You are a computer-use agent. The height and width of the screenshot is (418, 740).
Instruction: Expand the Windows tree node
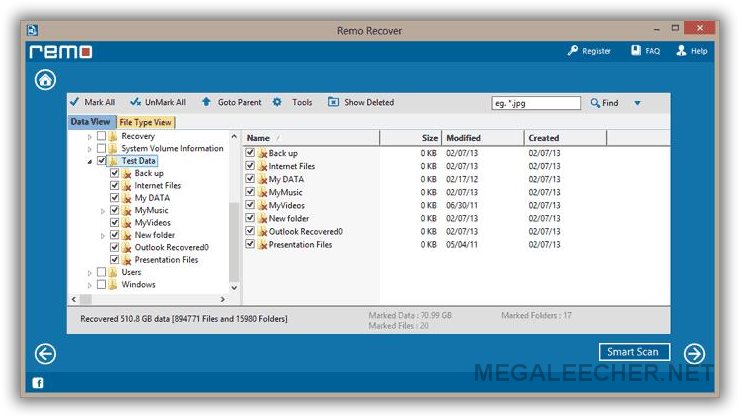click(90, 285)
